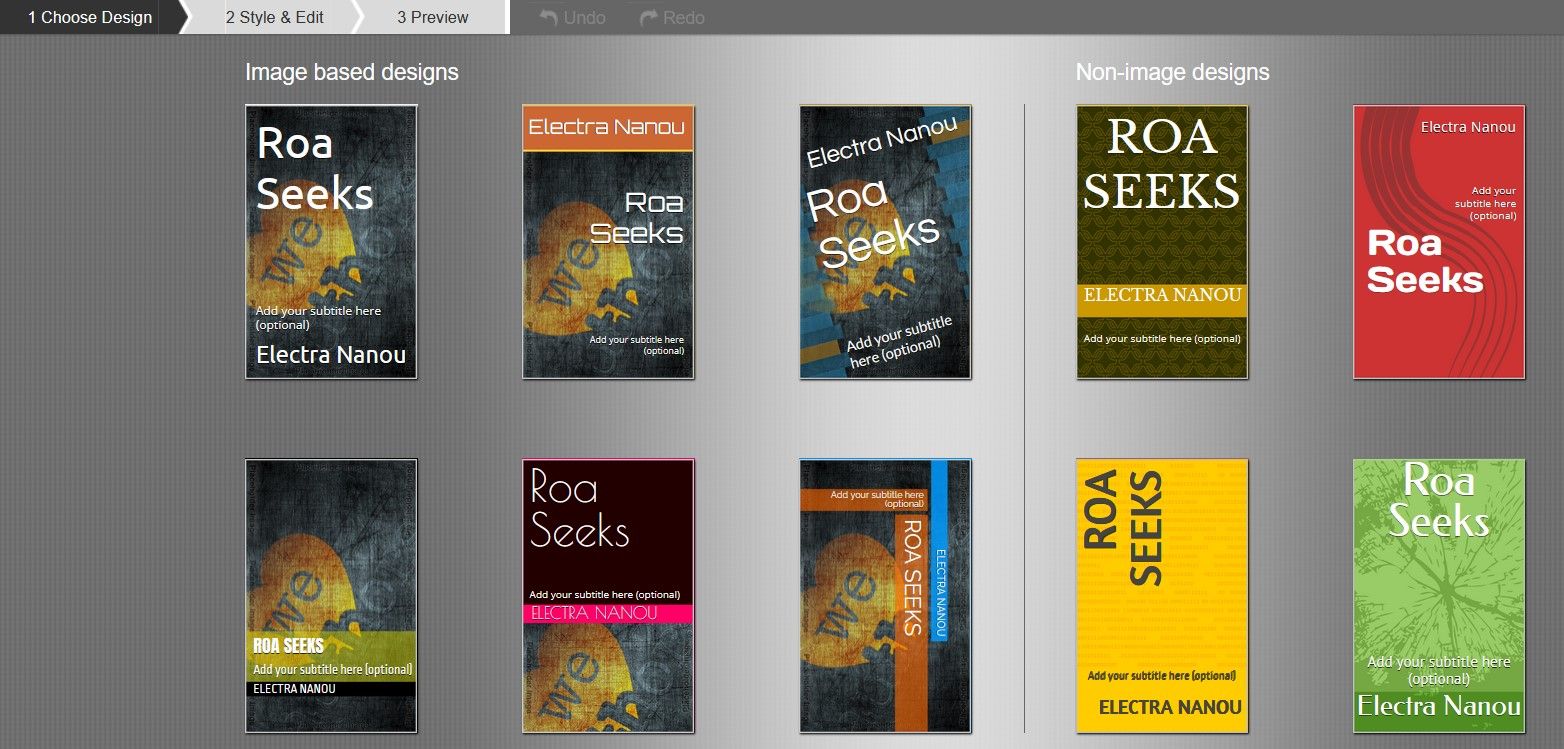Pick the cover with vertical orange and blue bars
1564x749 pixels.
pos(885,596)
